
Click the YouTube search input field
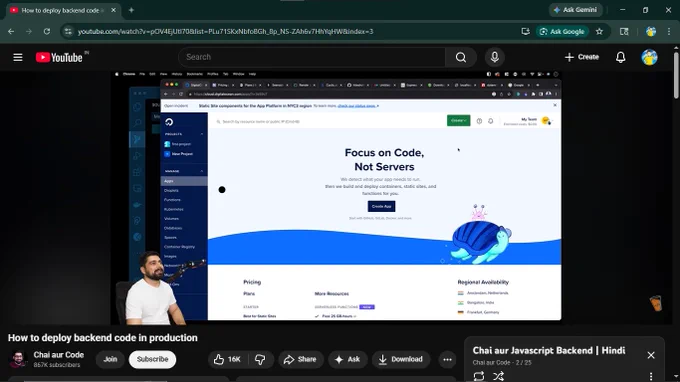click(x=312, y=57)
